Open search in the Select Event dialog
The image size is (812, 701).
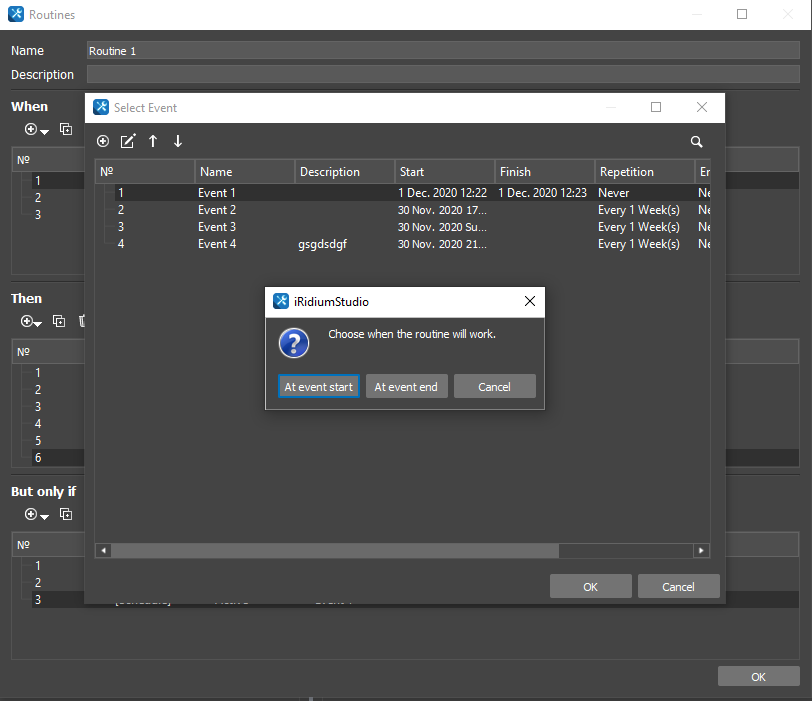(696, 142)
